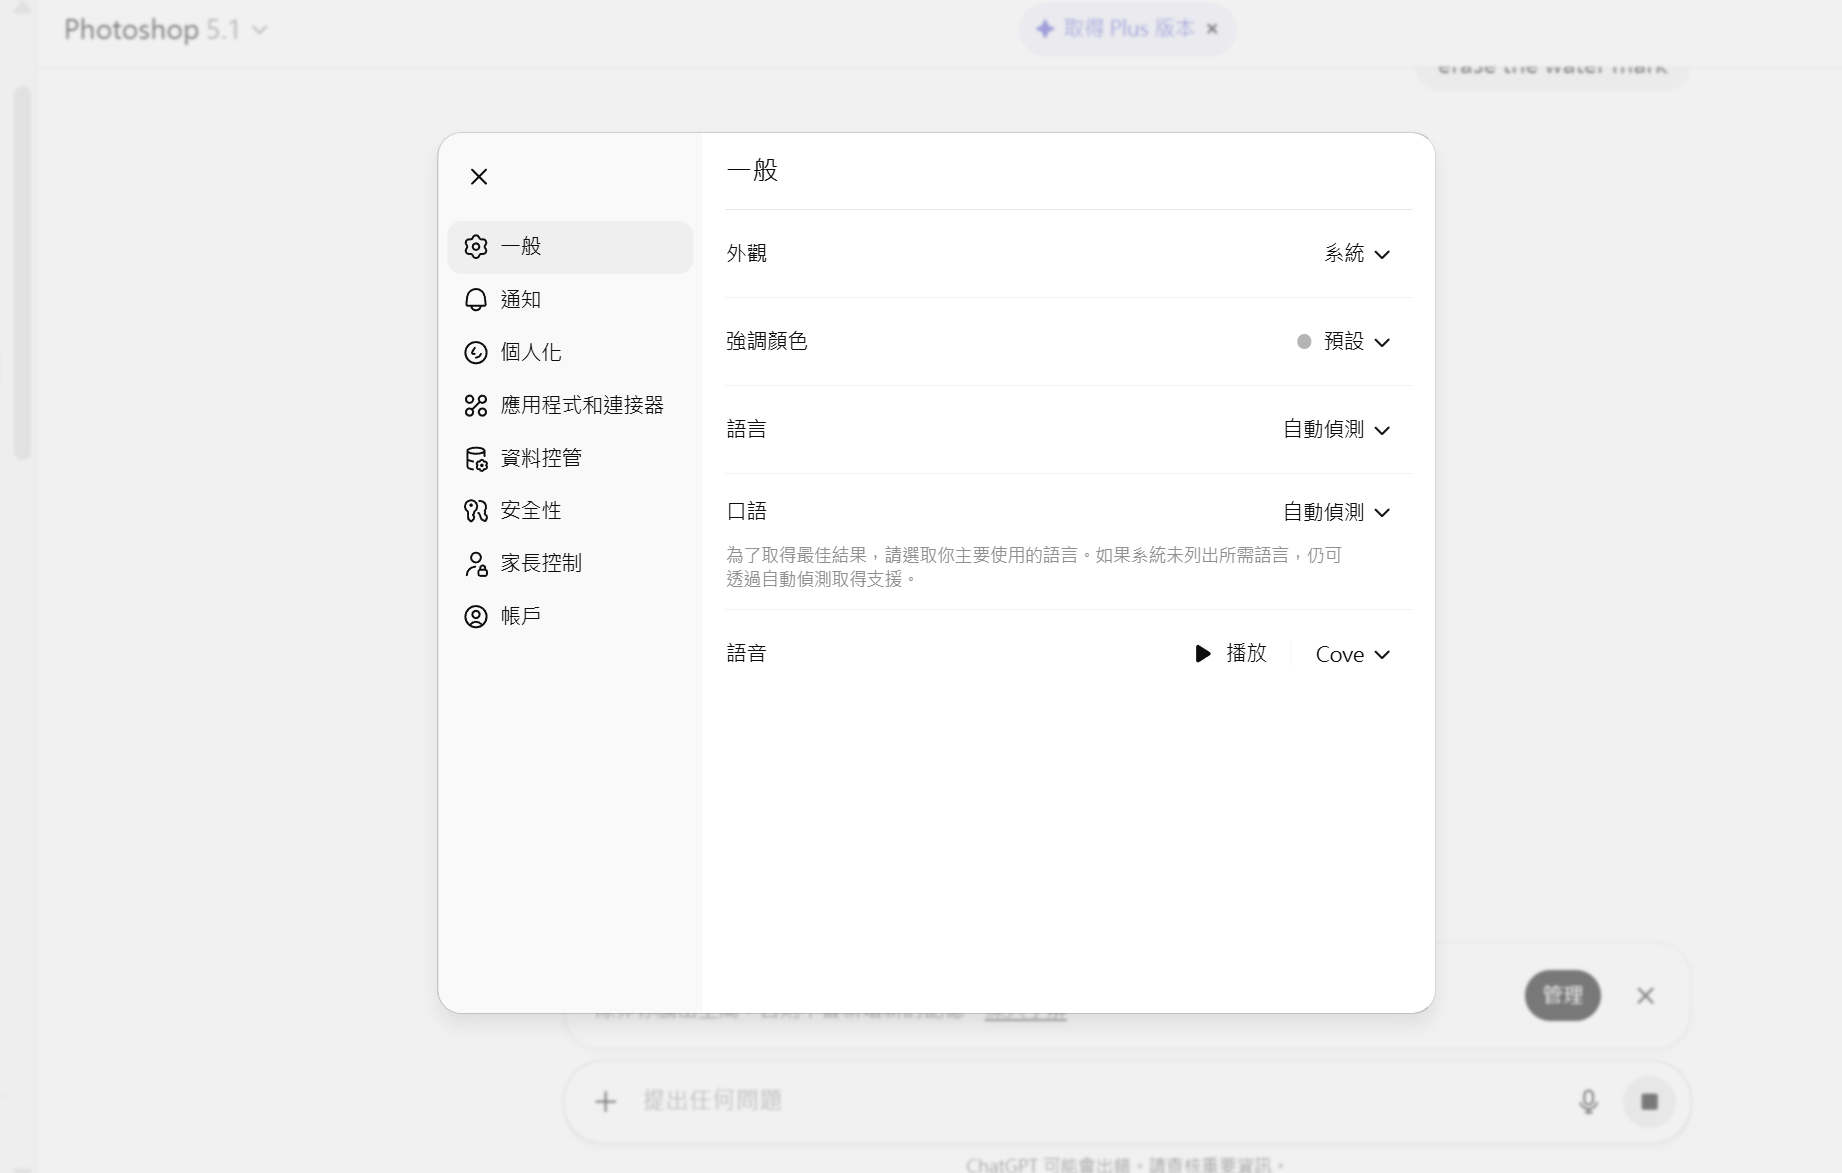Viewport: 1842px width, 1173px height.
Task: Open 家長控制 via its person-lock icon
Action: [x=476, y=564]
